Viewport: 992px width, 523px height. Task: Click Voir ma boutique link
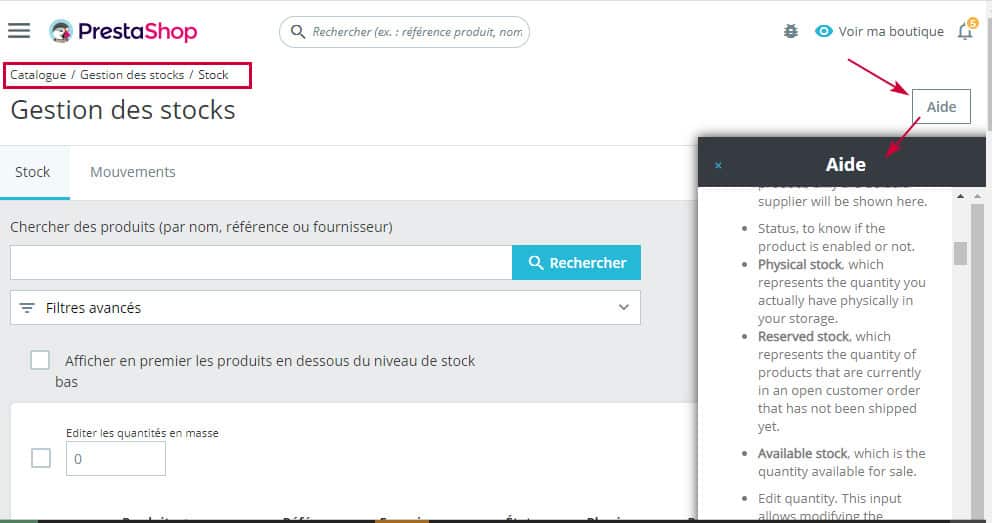[x=890, y=31]
